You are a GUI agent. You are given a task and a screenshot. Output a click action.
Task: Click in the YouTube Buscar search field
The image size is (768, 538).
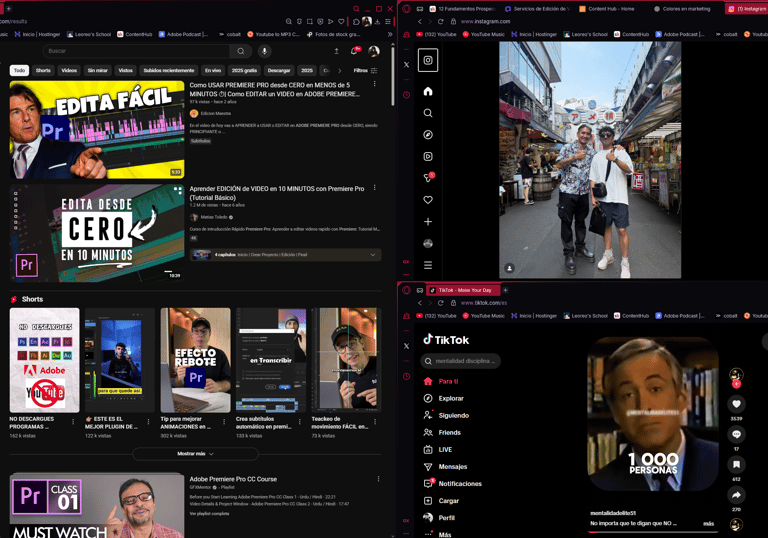click(136, 51)
